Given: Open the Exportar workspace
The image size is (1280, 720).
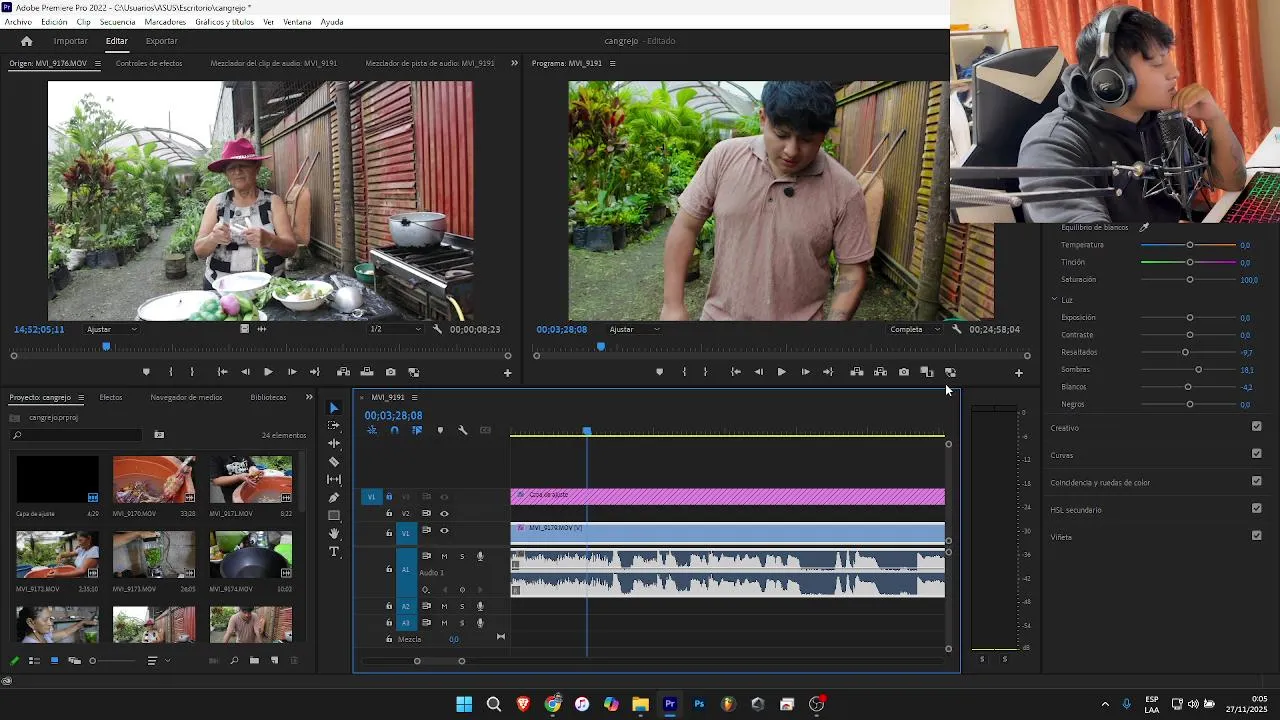Looking at the screenshot, I should point(161,41).
